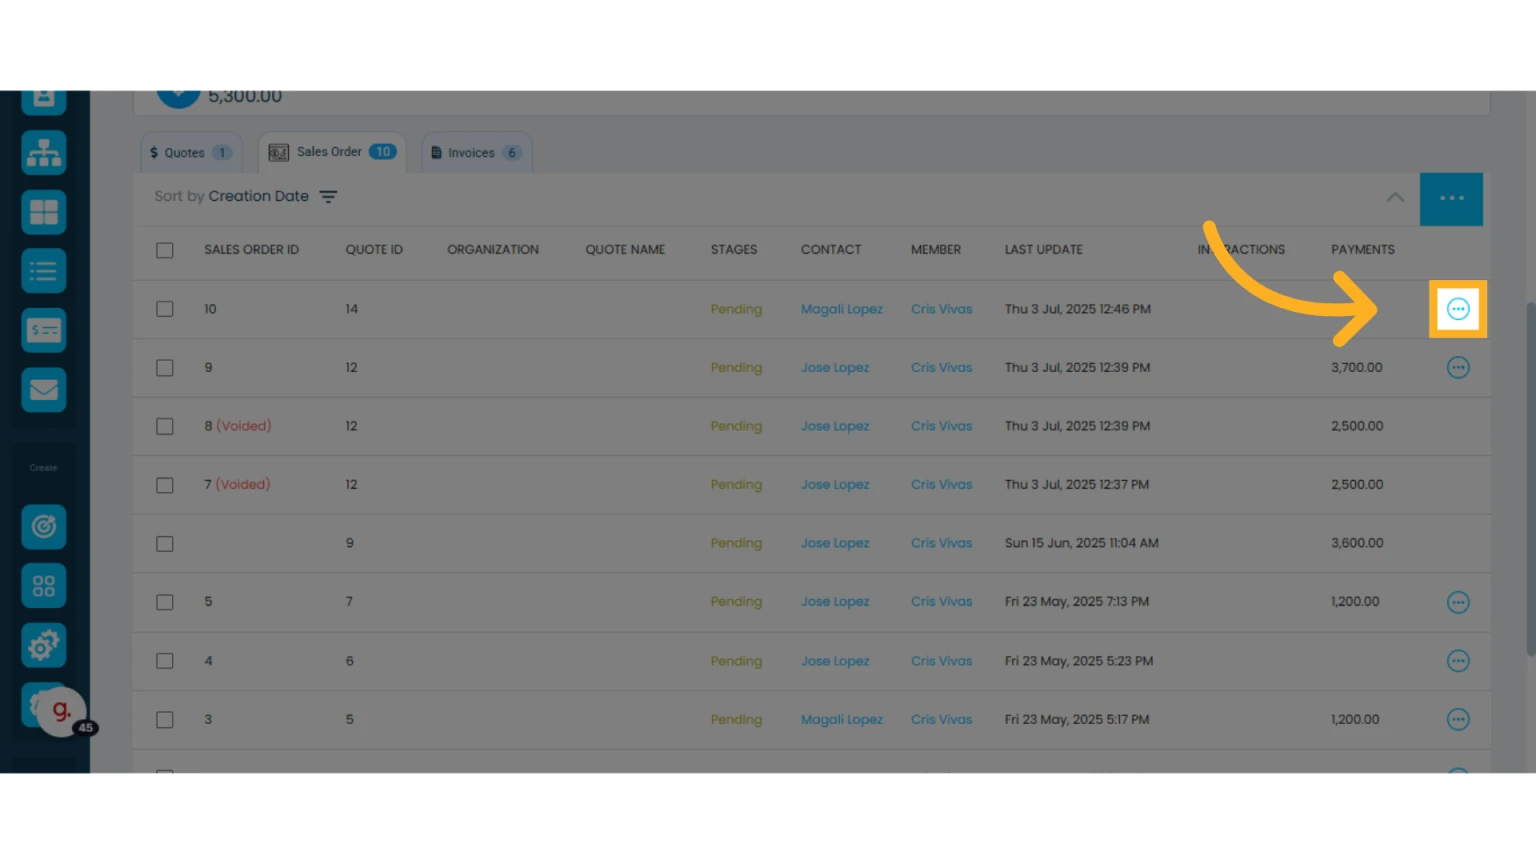The width and height of the screenshot is (1536, 864).
Task: Click date Sun 15 Jun, 2025 11:04 AM
Action: pyautogui.click(x=1081, y=543)
